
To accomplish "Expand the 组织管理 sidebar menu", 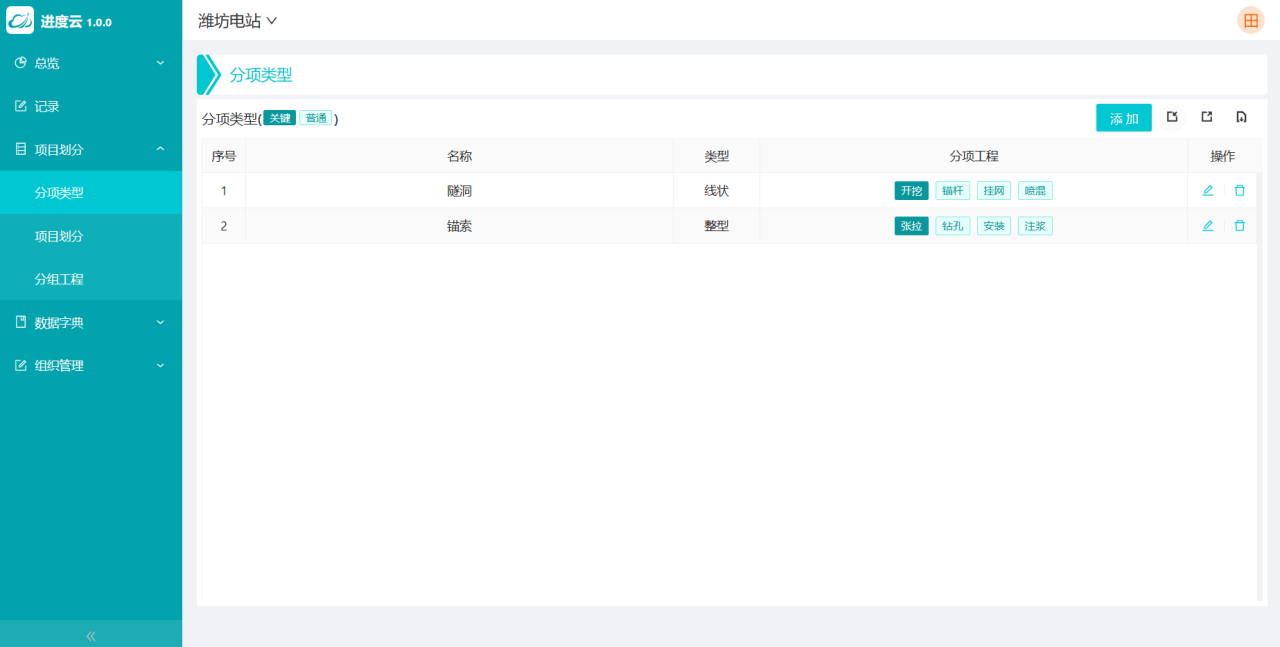I will click(x=90, y=365).
